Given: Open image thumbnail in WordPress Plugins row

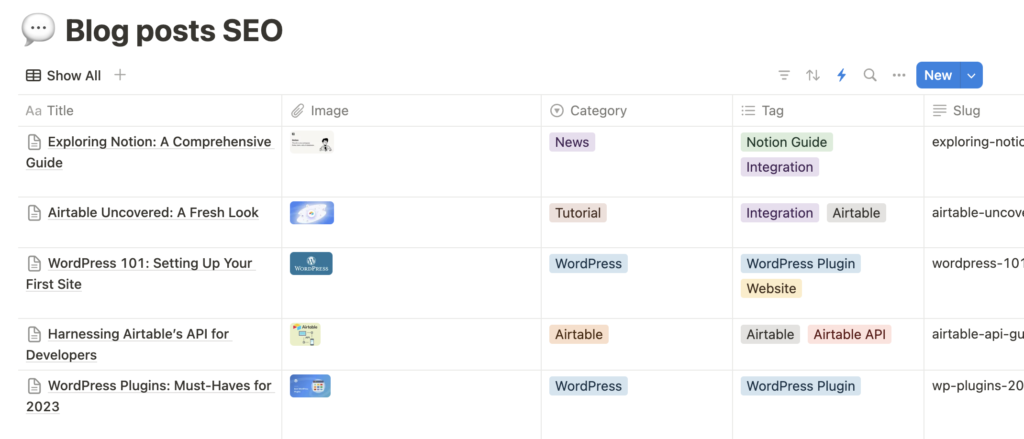Looking at the screenshot, I should 310,386.
